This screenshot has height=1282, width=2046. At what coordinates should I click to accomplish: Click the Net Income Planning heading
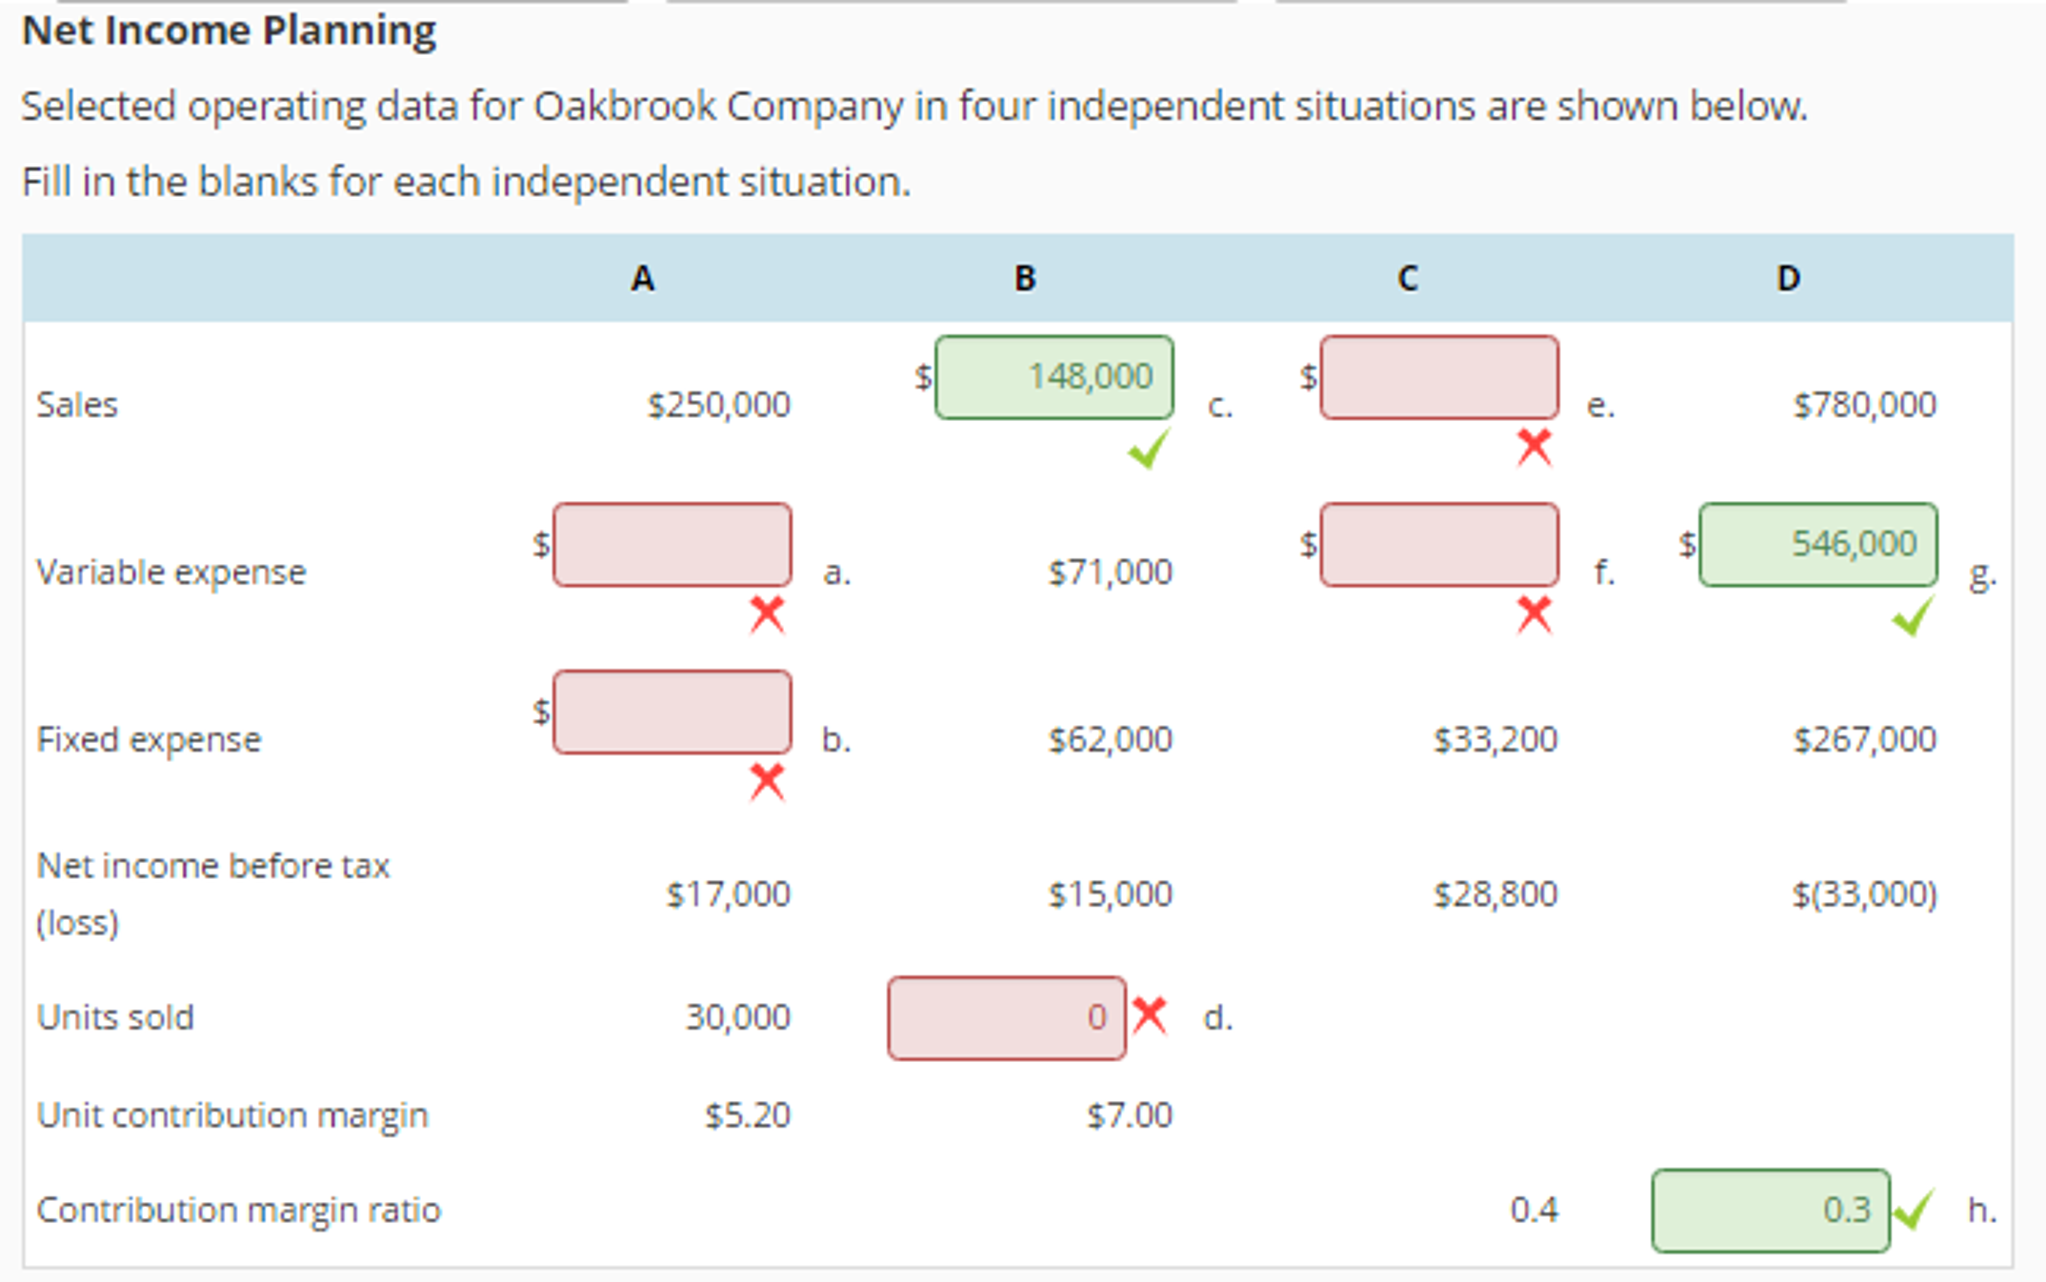tap(229, 30)
